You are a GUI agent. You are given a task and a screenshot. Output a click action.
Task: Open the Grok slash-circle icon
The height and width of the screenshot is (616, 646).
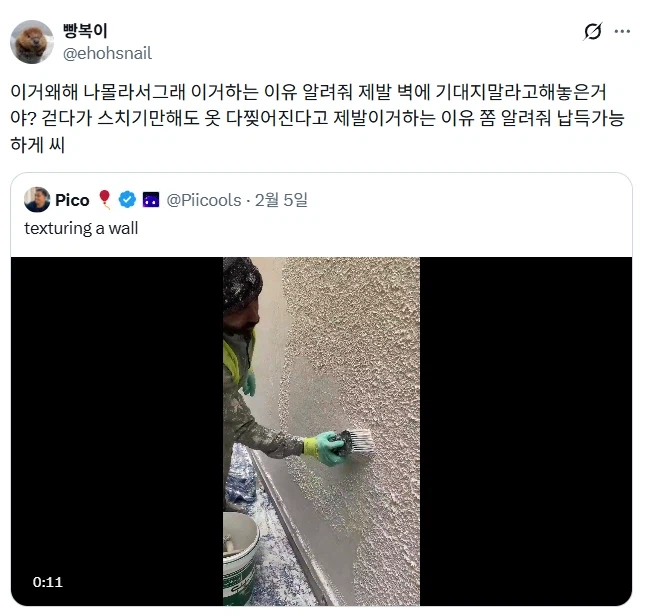[592, 31]
